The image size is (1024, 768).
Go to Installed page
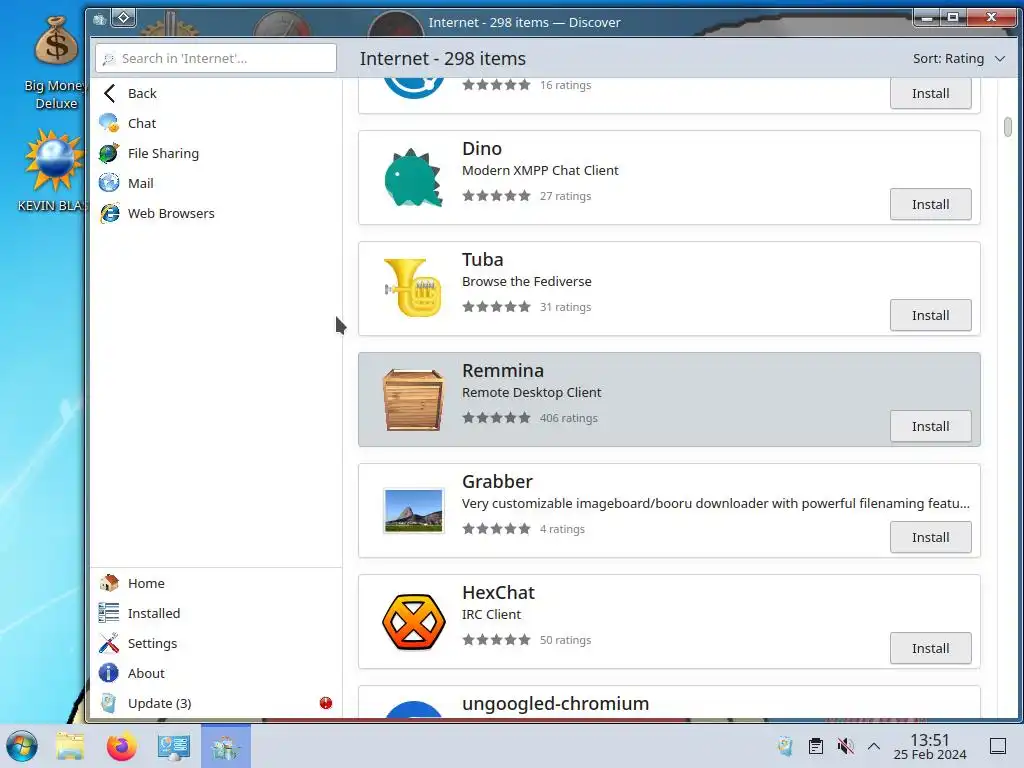tap(216, 613)
